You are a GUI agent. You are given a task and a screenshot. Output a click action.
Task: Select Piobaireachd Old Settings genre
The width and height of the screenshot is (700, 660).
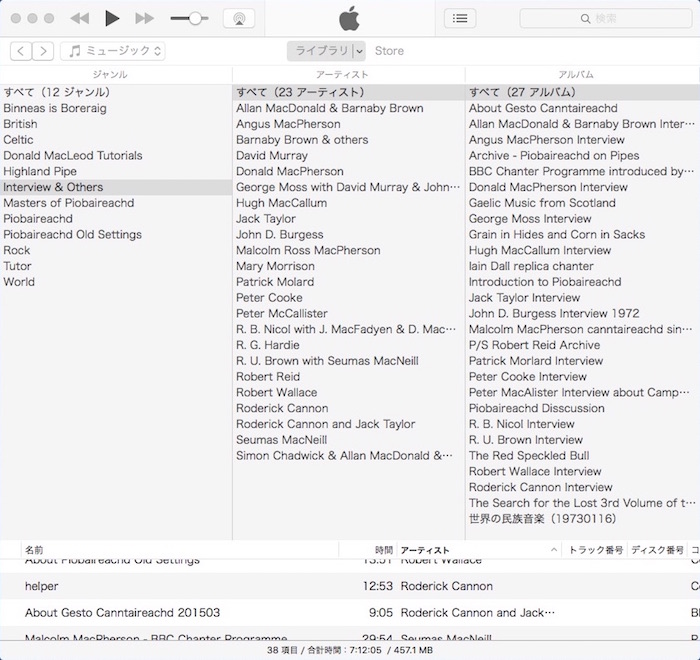click(72, 234)
